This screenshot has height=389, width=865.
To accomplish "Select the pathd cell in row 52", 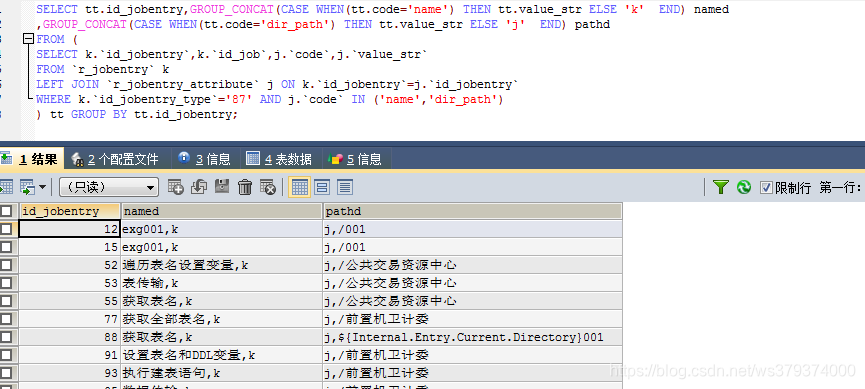I will 473,265.
